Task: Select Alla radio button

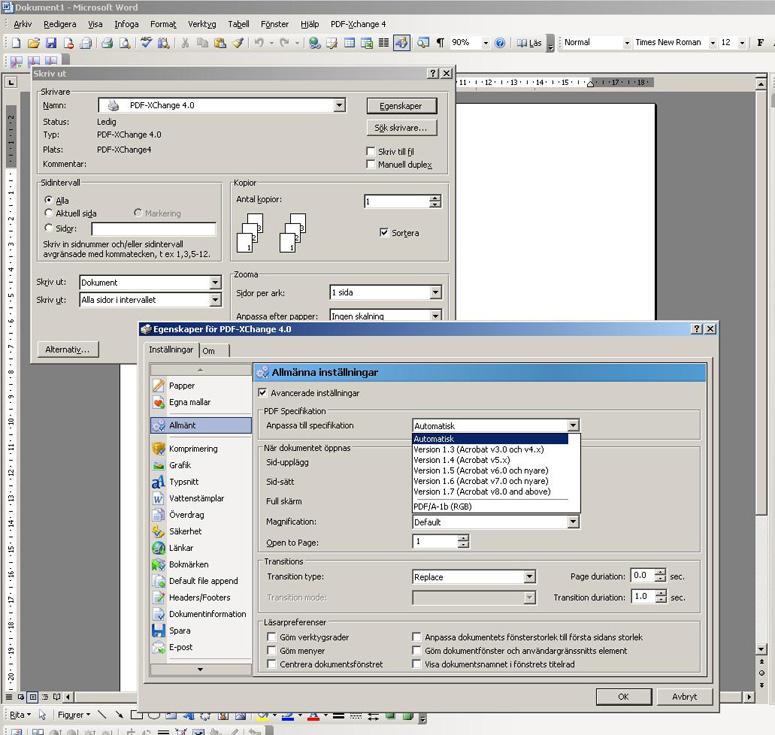Action: (48, 200)
